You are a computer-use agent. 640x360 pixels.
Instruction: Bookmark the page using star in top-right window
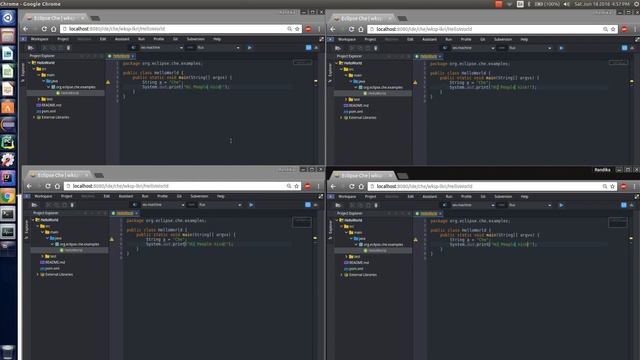[613, 29]
